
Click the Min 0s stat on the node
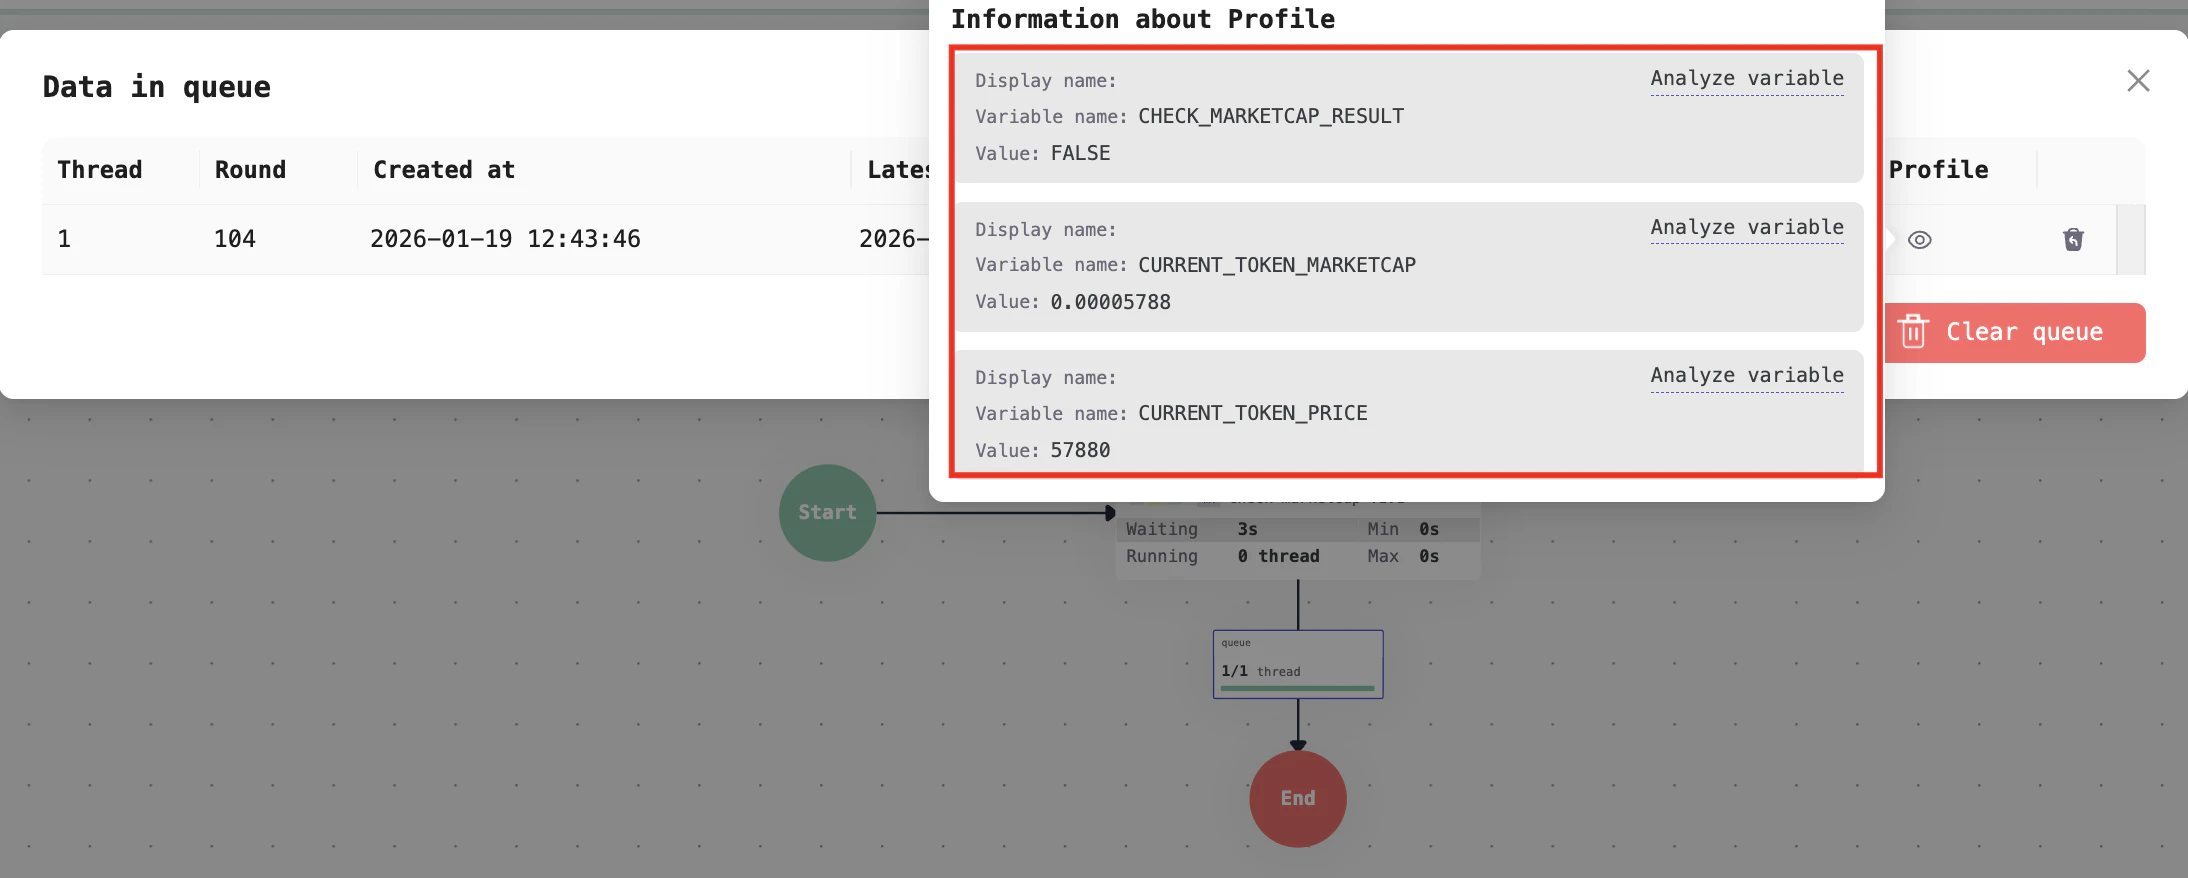pyautogui.click(x=1403, y=529)
